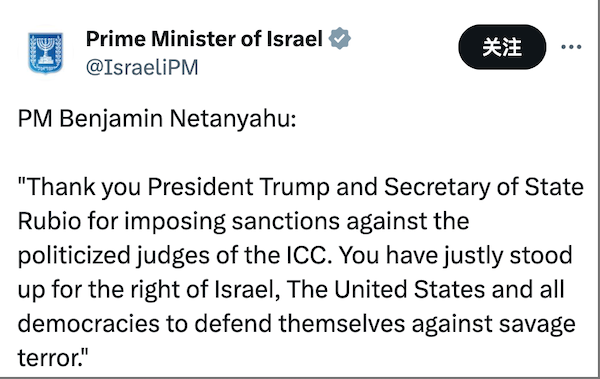
Task: Follow the account with the 关注 button
Action: coord(502,47)
